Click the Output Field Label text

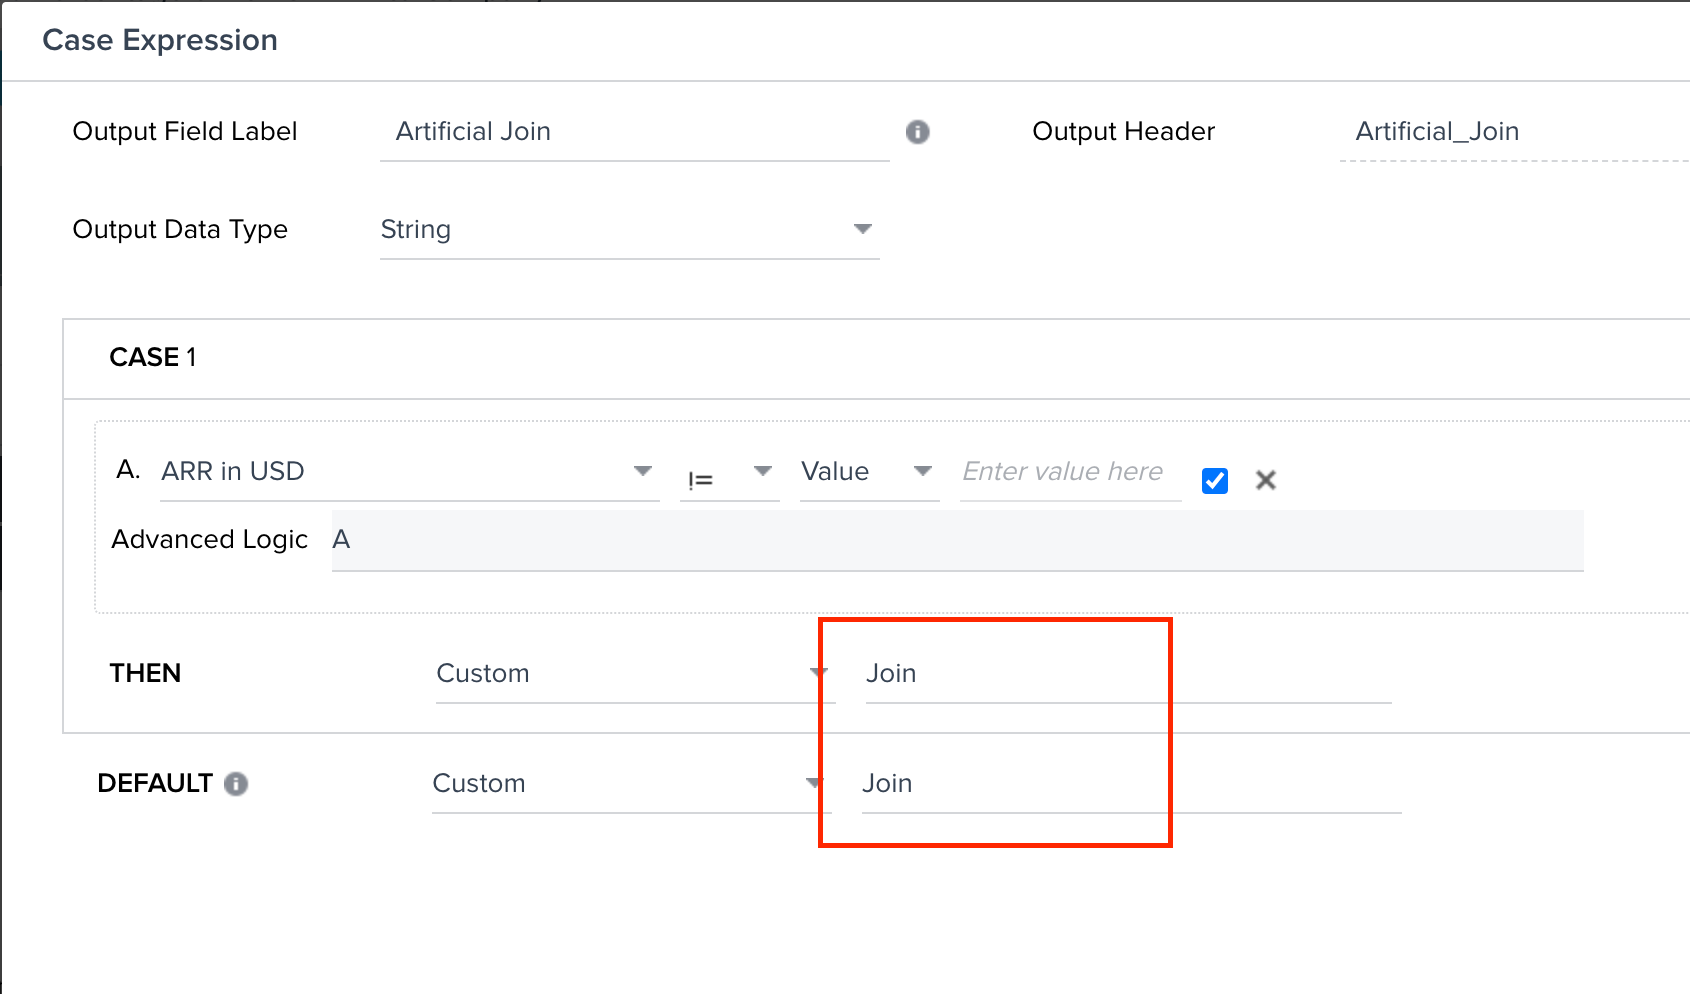185,131
